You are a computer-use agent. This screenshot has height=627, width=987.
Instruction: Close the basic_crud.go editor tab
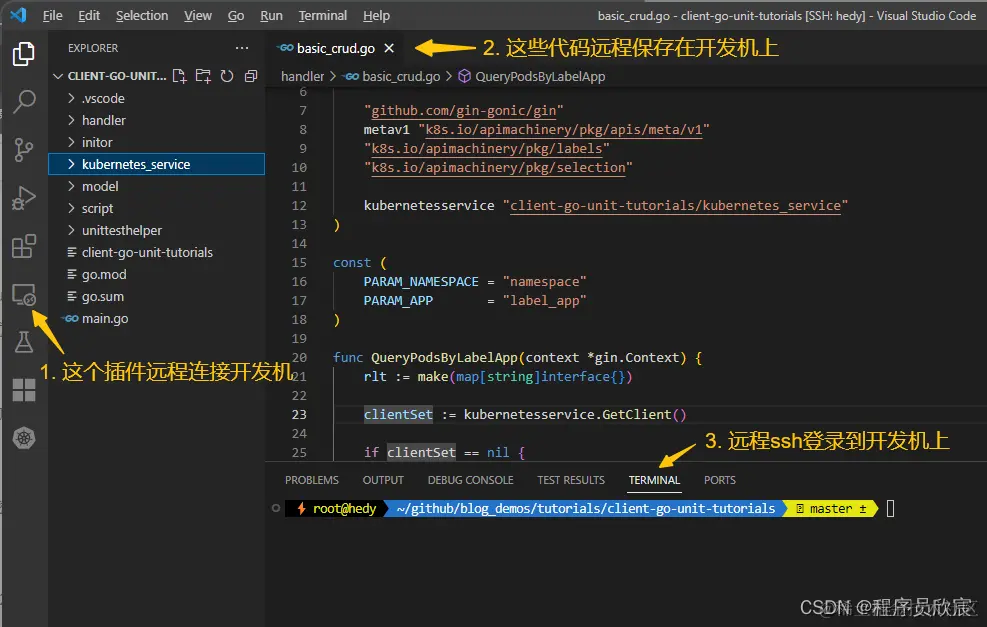389,48
